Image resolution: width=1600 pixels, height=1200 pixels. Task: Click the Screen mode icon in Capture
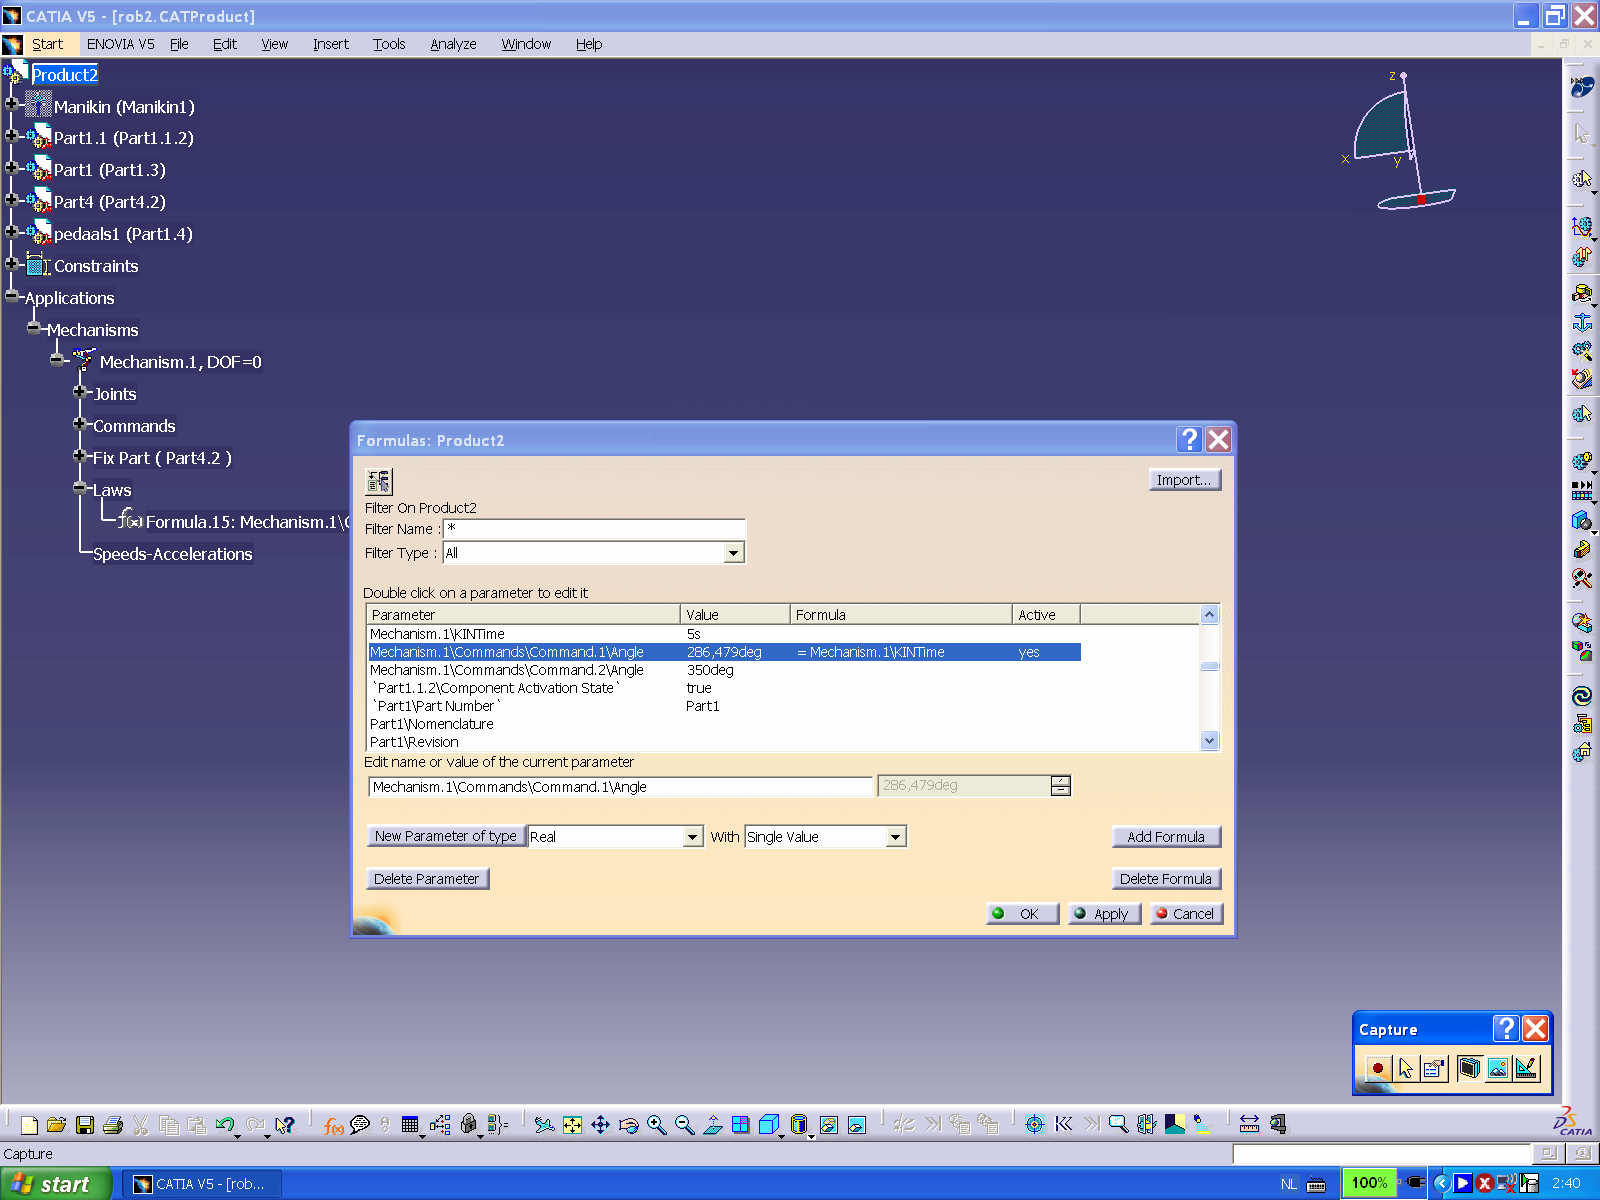pos(1469,1068)
